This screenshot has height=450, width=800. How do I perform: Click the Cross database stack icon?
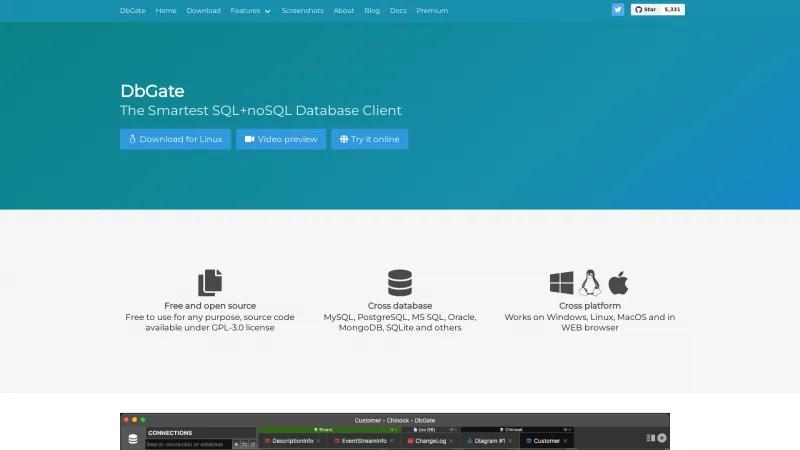point(399,283)
